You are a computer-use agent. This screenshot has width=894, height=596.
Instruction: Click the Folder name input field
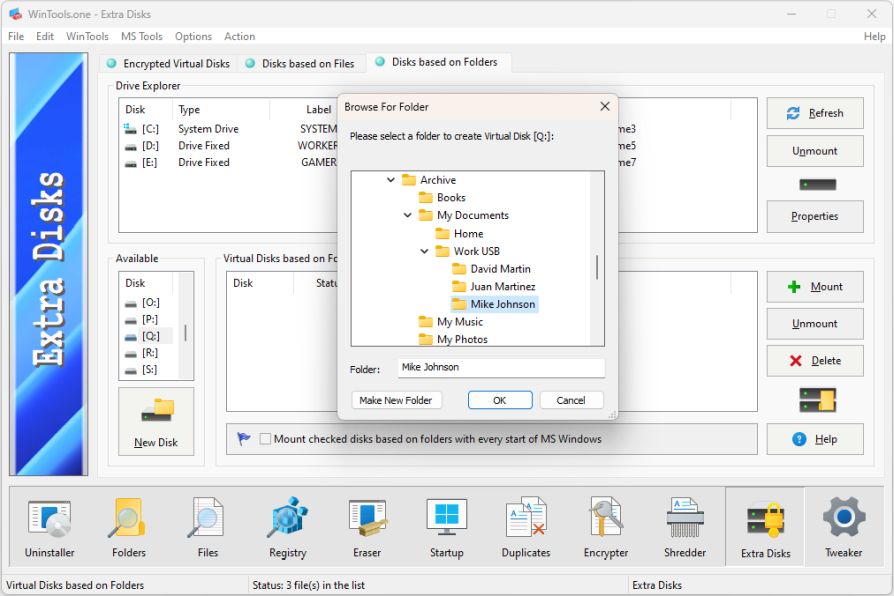(x=501, y=368)
